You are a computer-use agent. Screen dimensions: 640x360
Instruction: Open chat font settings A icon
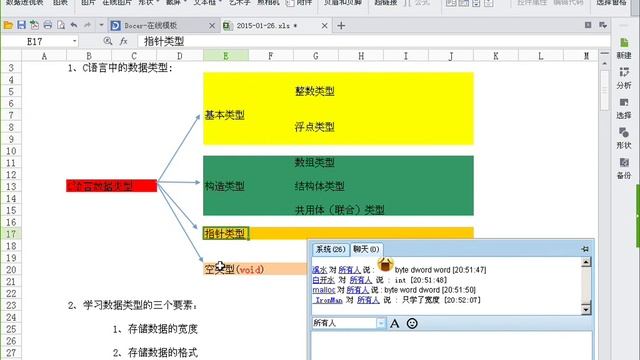point(394,324)
